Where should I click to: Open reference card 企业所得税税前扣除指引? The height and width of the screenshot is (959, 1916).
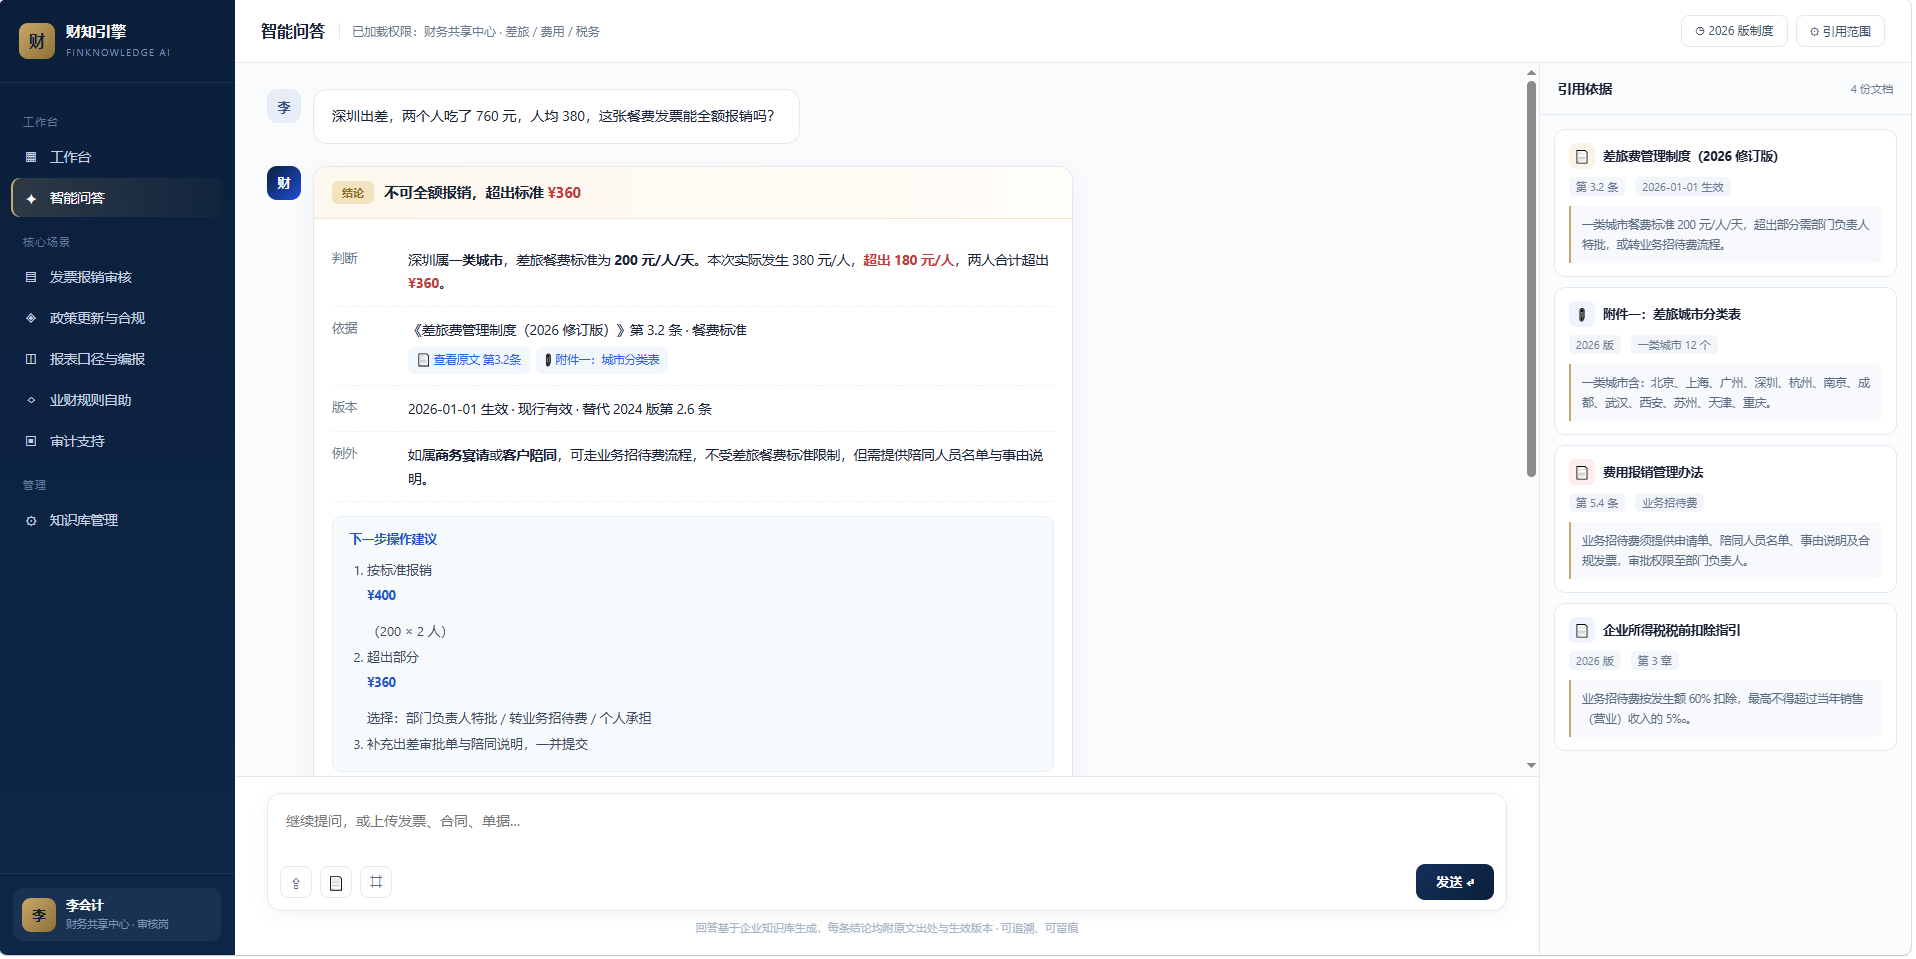click(1725, 677)
